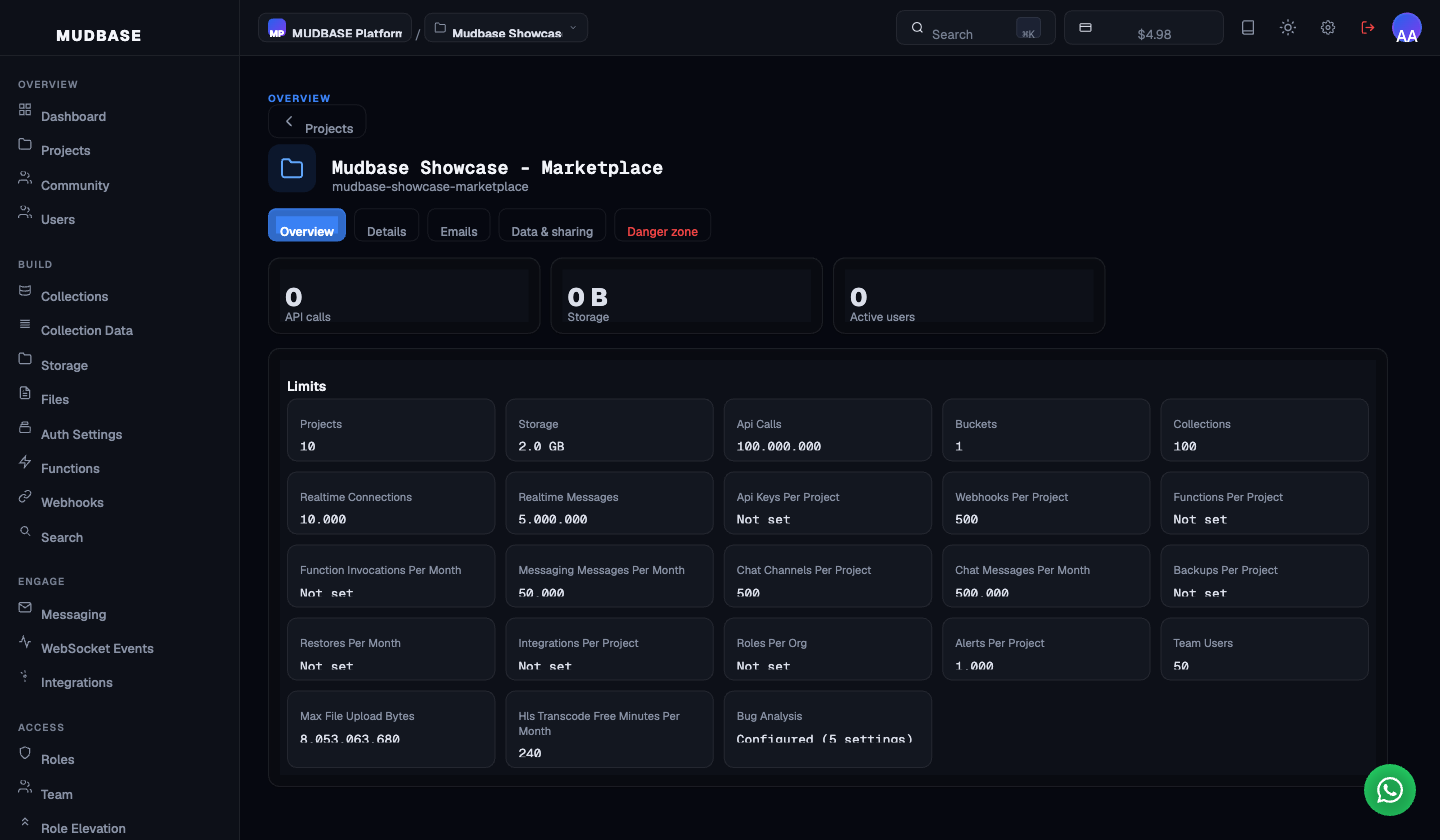The height and width of the screenshot is (840, 1440).
Task: Click the project folder icon tile
Action: coord(292,168)
